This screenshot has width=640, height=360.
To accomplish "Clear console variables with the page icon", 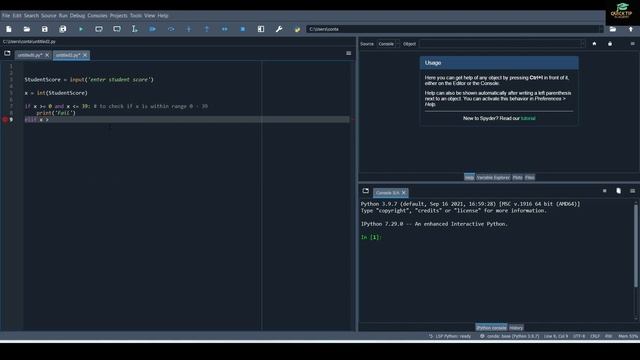I will (618, 191).
